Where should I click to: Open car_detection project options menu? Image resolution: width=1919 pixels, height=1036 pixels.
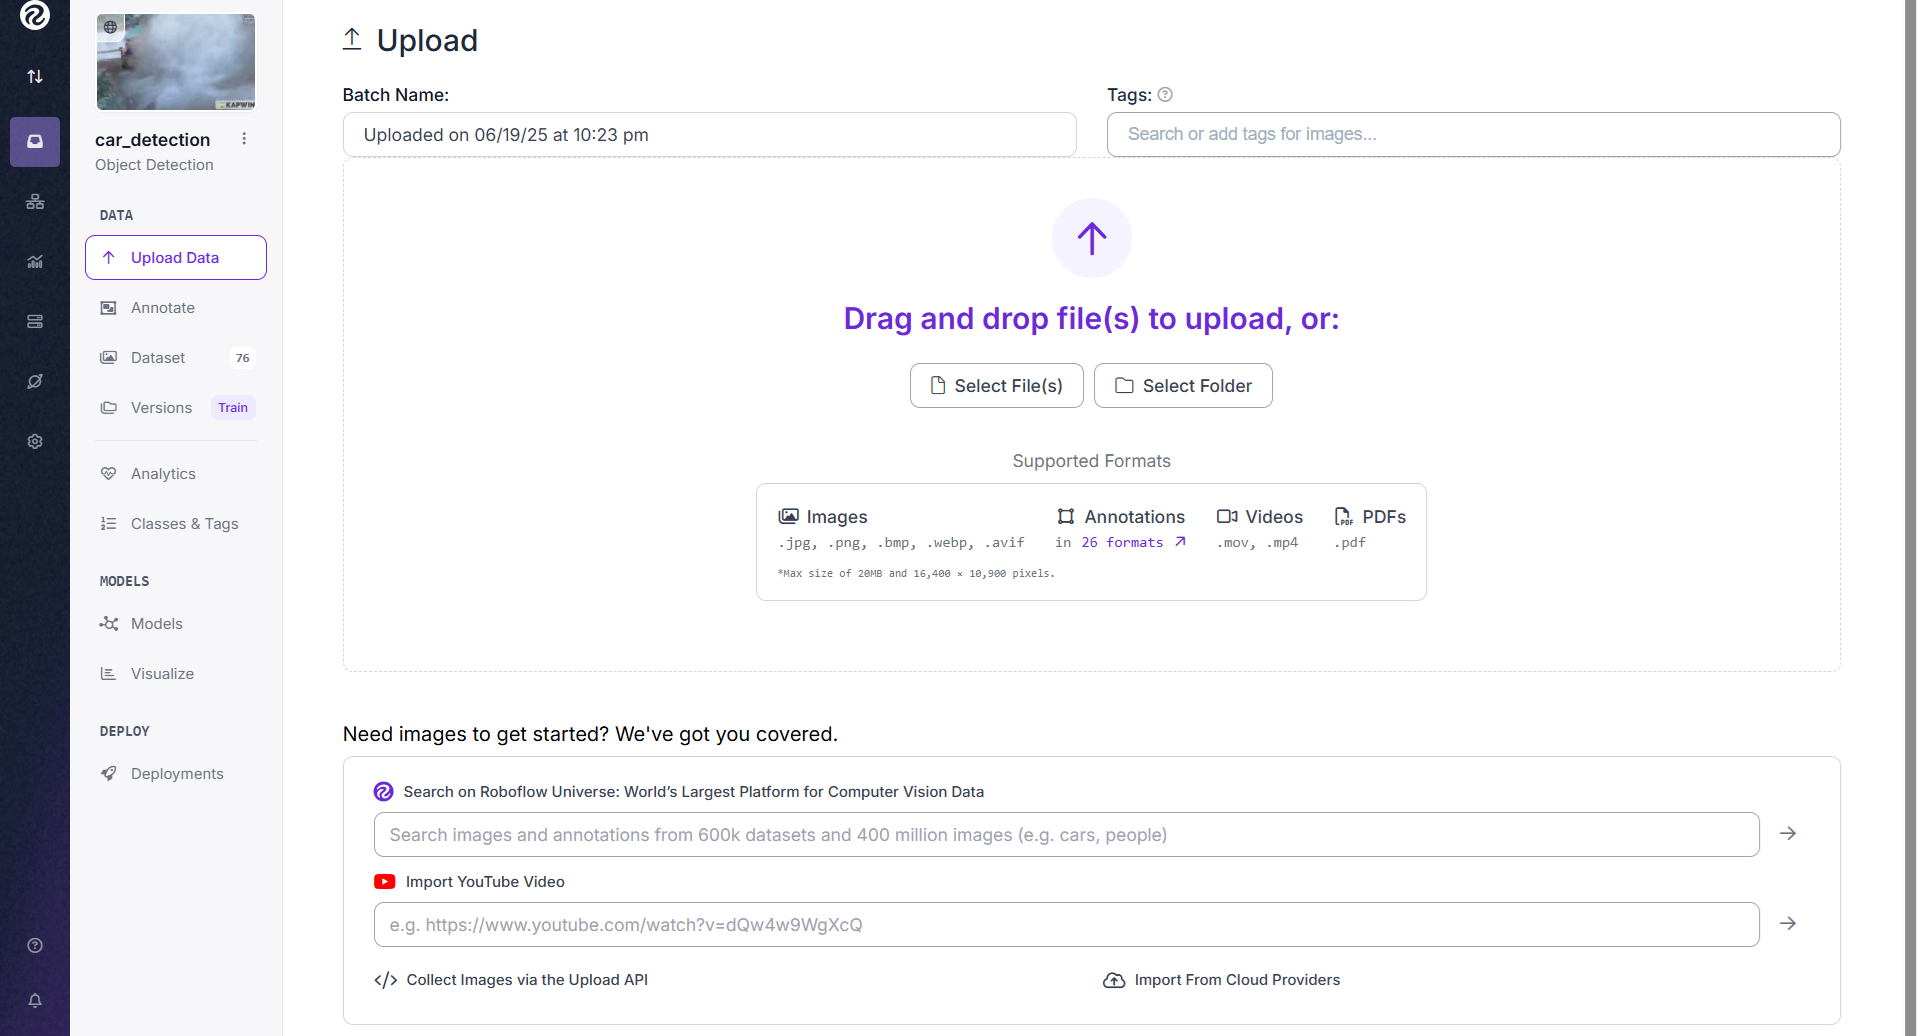click(244, 139)
